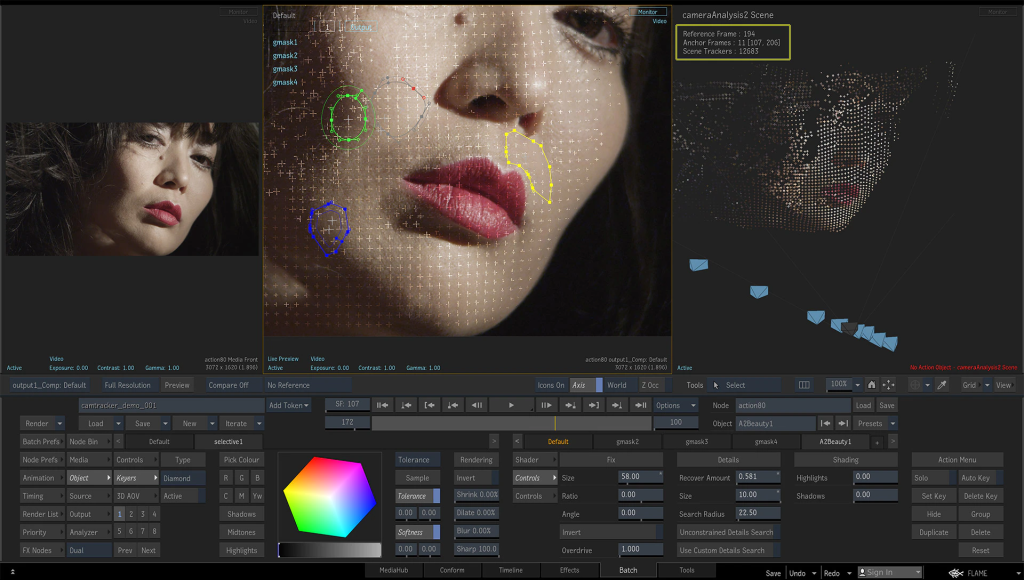Turn on Auto Key in the Action Menu panel
The image size is (1024, 580).
point(977,478)
